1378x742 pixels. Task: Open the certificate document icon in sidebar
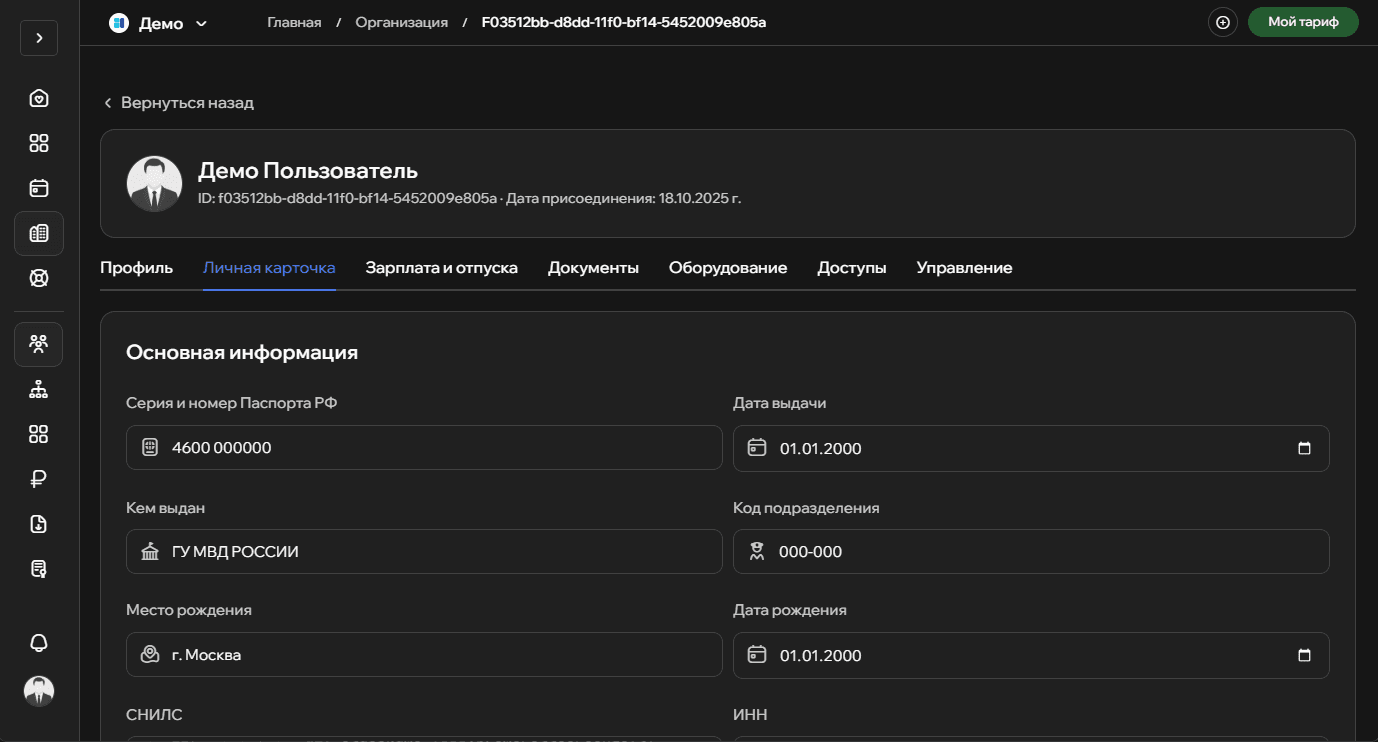point(39,569)
